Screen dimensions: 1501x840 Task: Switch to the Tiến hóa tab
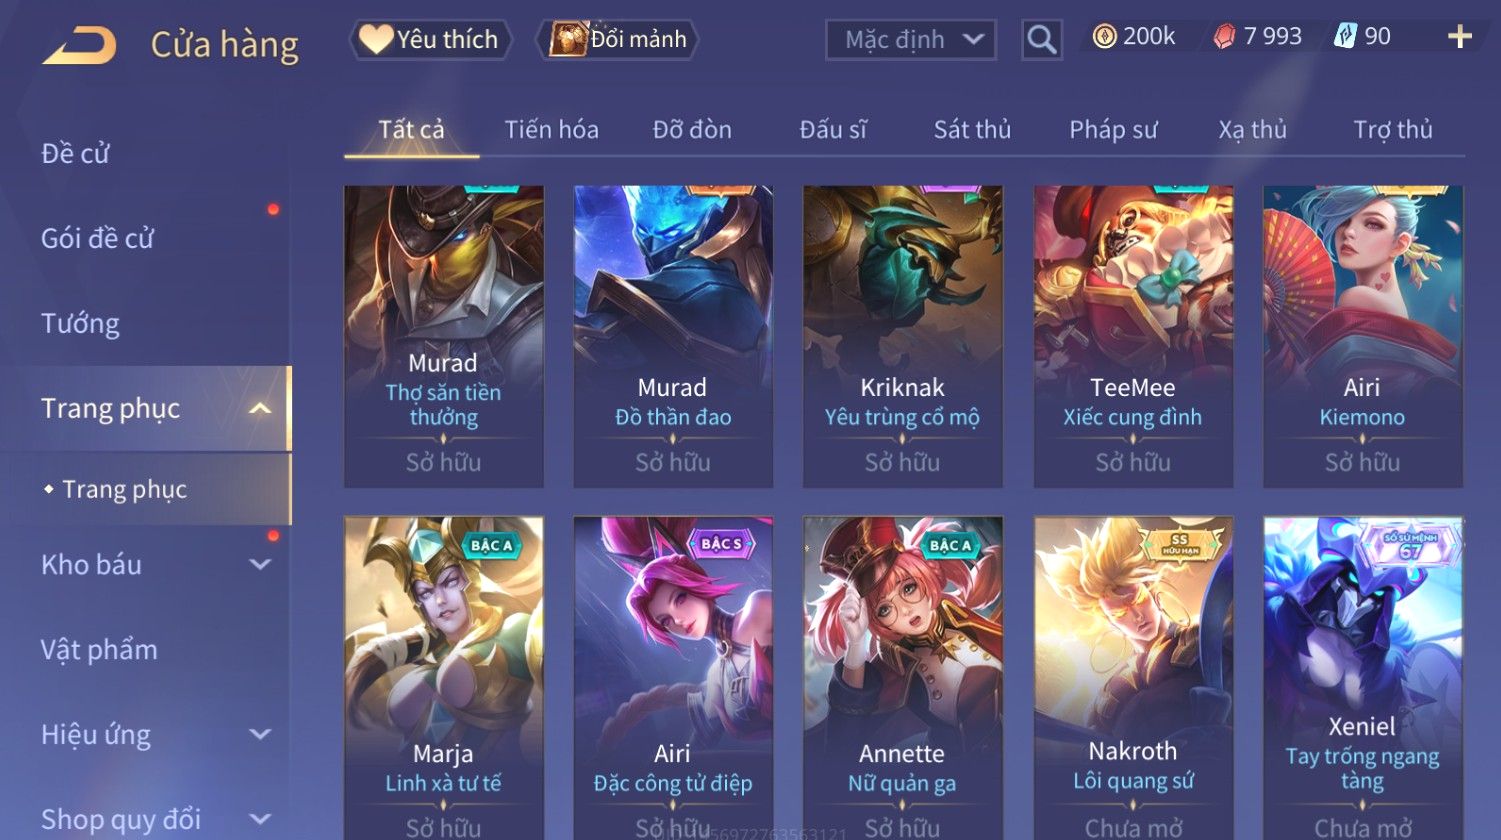551,129
